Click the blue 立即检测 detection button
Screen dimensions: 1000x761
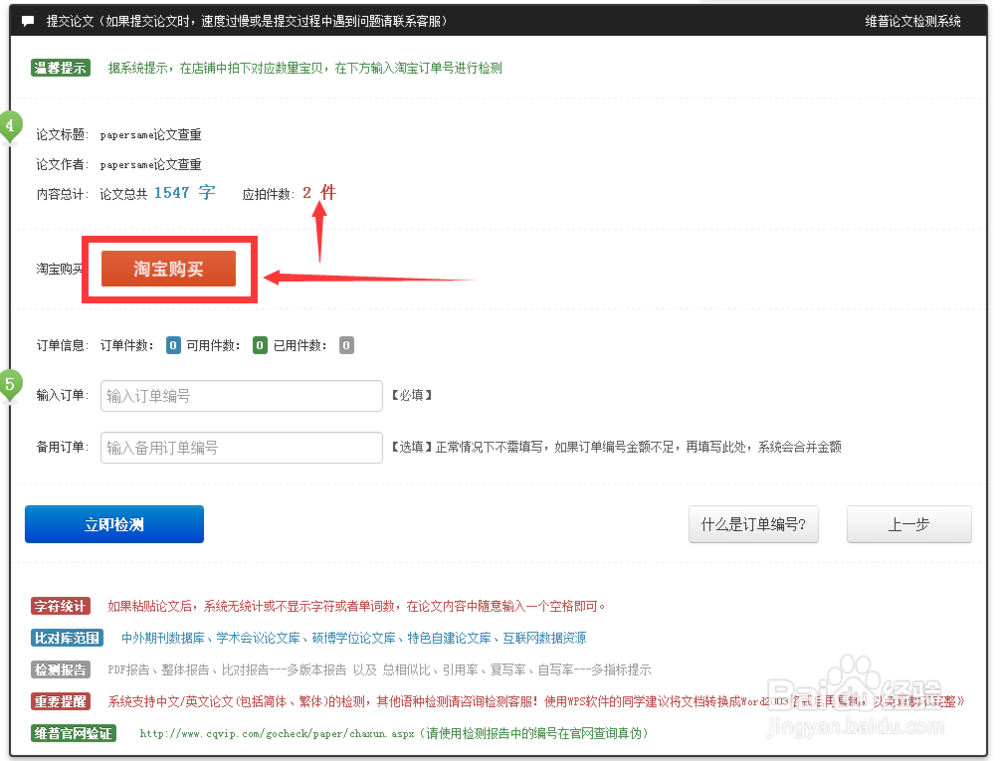point(114,524)
